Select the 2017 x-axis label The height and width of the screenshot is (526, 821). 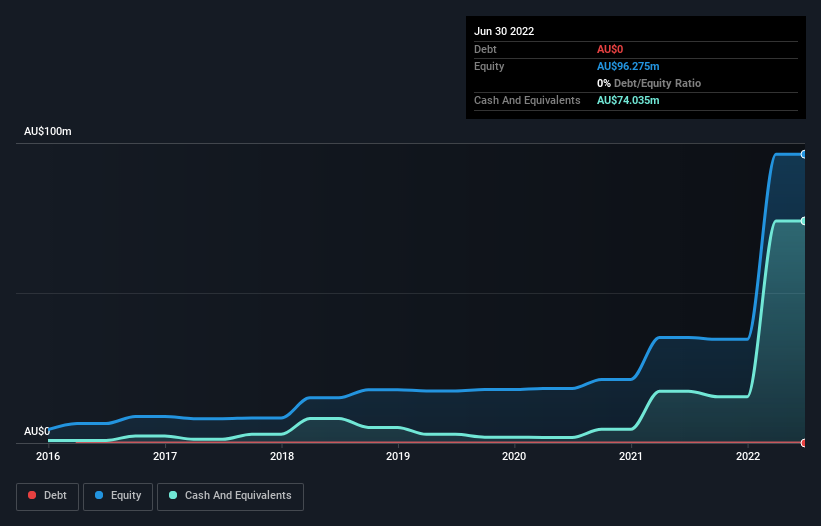click(x=165, y=456)
